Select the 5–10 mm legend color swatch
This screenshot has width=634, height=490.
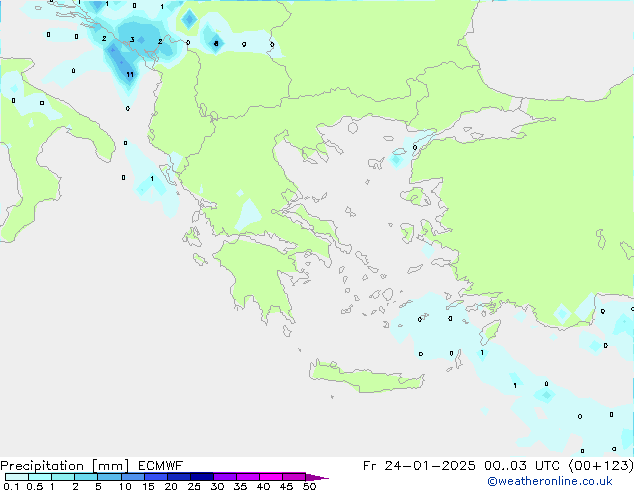click(x=109, y=477)
